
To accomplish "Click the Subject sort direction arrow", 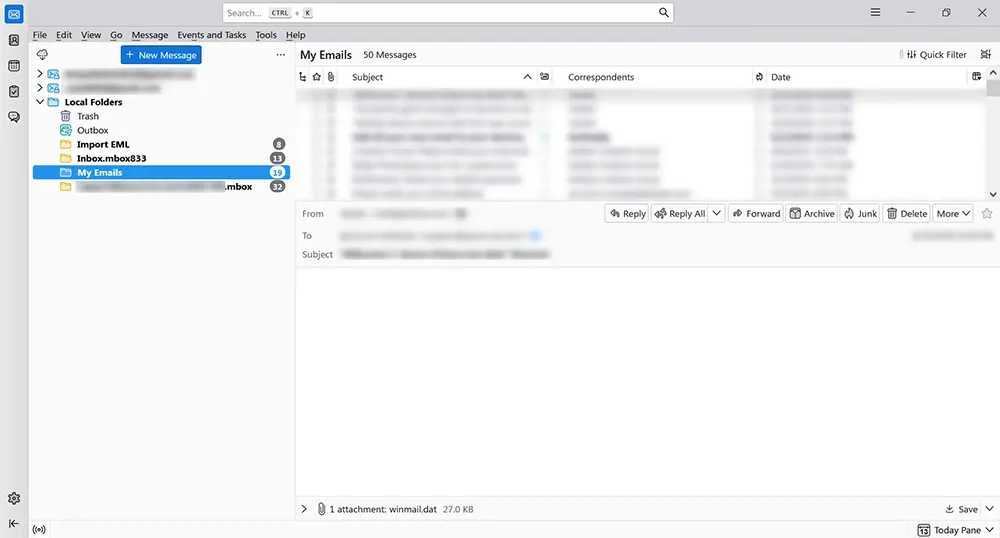I will (x=527, y=77).
